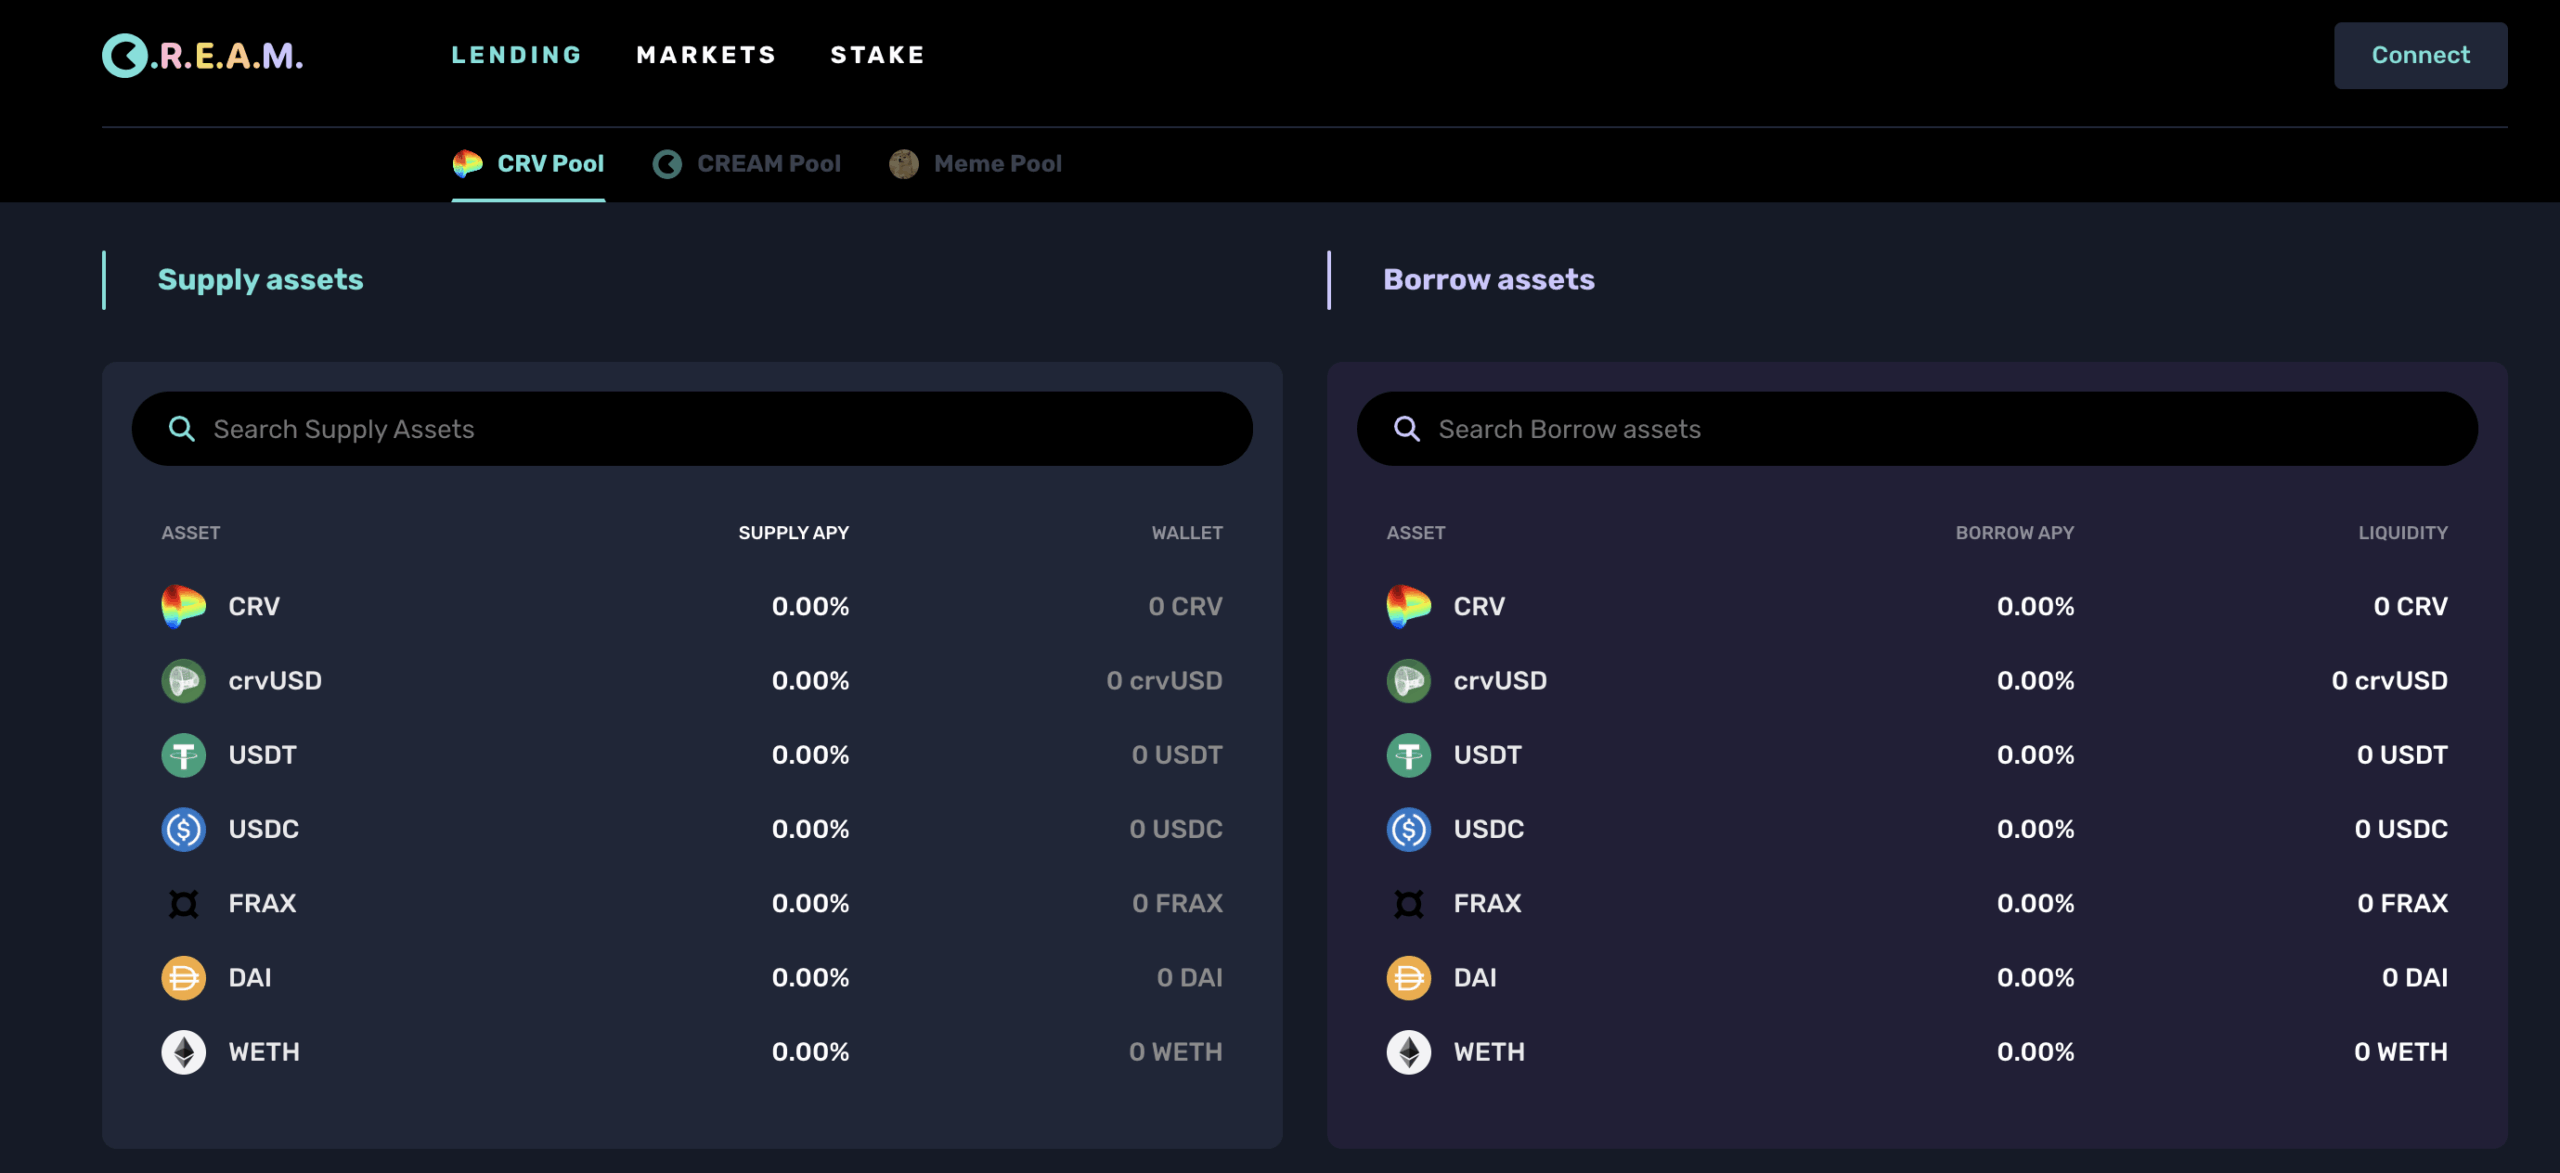Image resolution: width=2560 pixels, height=1173 pixels.
Task: Click the magnifier icon in Supply search
Action: point(181,429)
